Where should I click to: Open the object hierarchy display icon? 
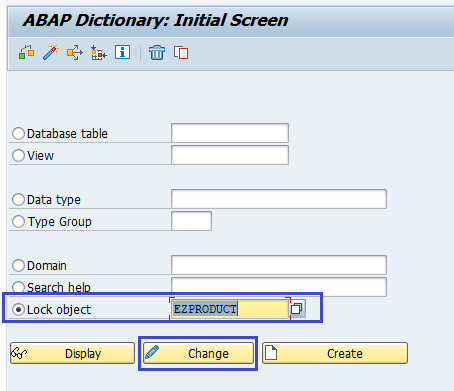99,53
